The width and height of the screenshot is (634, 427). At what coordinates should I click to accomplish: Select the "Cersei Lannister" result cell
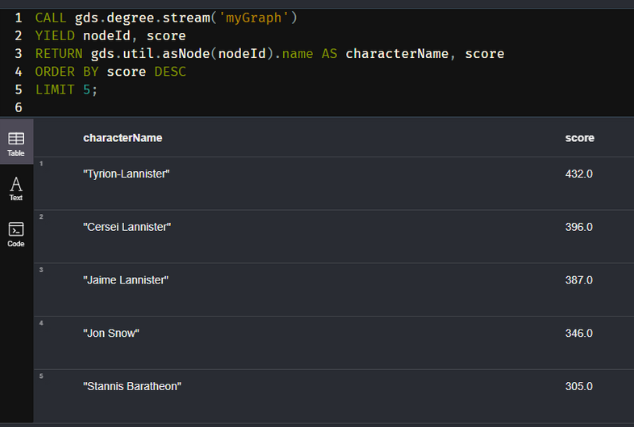[x=127, y=227]
